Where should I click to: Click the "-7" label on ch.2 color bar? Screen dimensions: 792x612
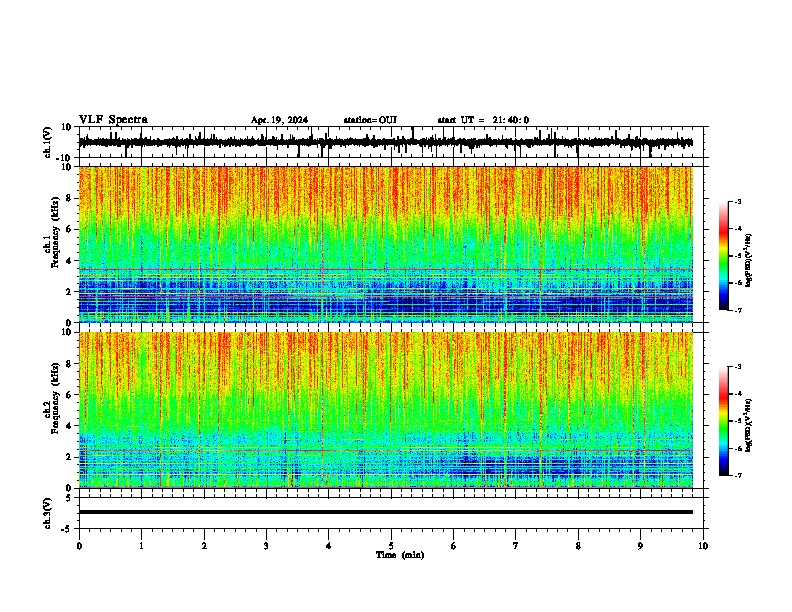(737, 476)
